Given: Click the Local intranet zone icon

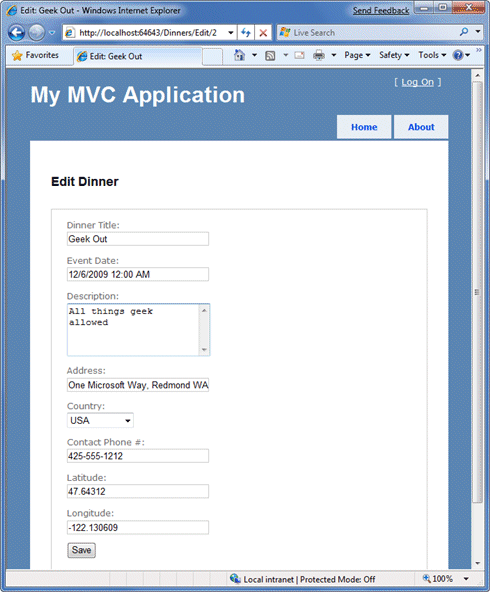Looking at the screenshot, I should tap(235, 579).
